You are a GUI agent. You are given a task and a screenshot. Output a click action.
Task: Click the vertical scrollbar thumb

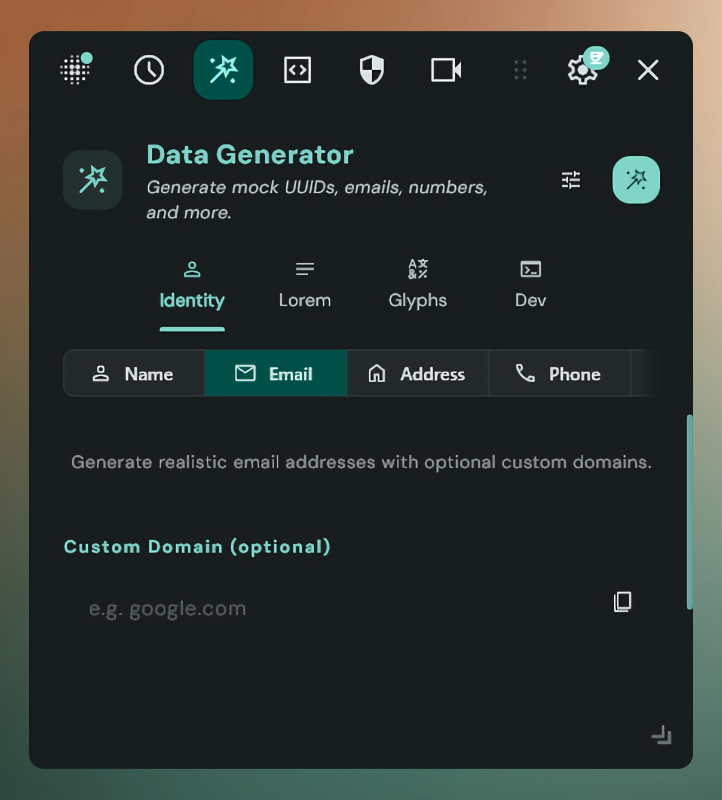[689, 512]
